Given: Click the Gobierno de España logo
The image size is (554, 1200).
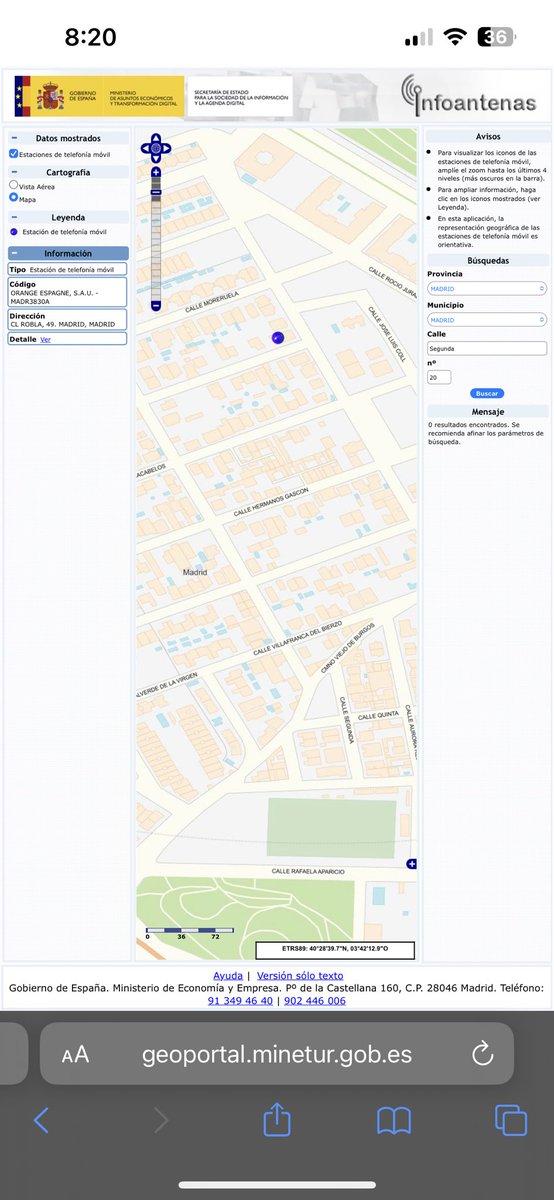Looking at the screenshot, I should tap(97, 98).
